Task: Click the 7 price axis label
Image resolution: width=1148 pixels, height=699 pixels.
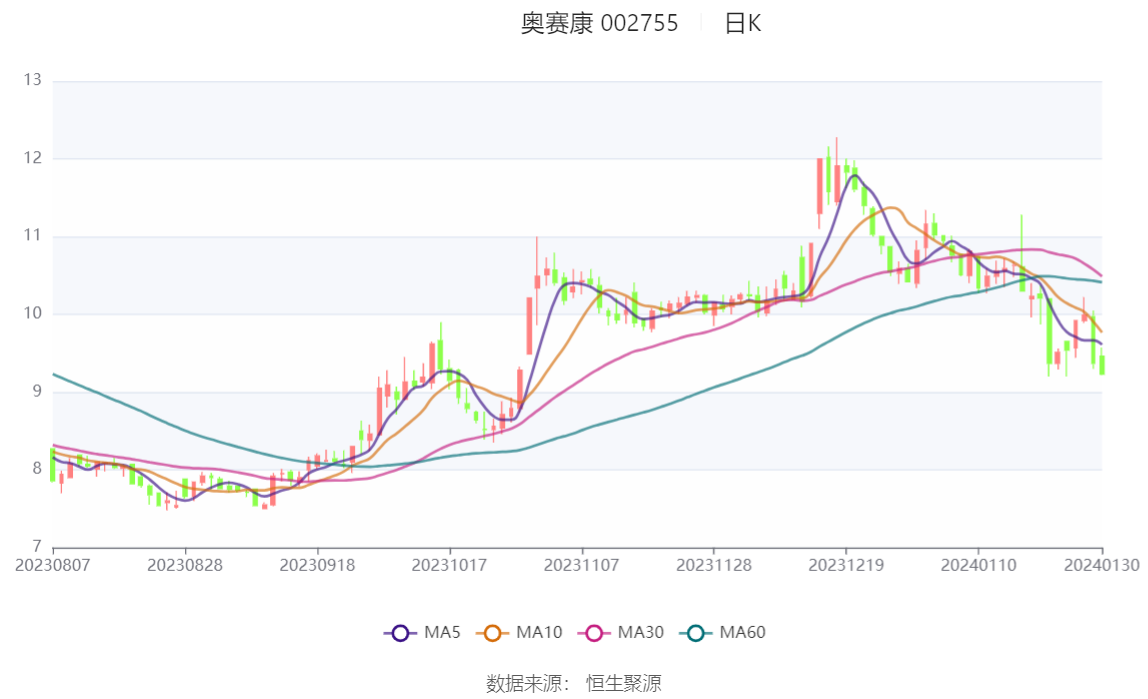Action: (x=37, y=547)
